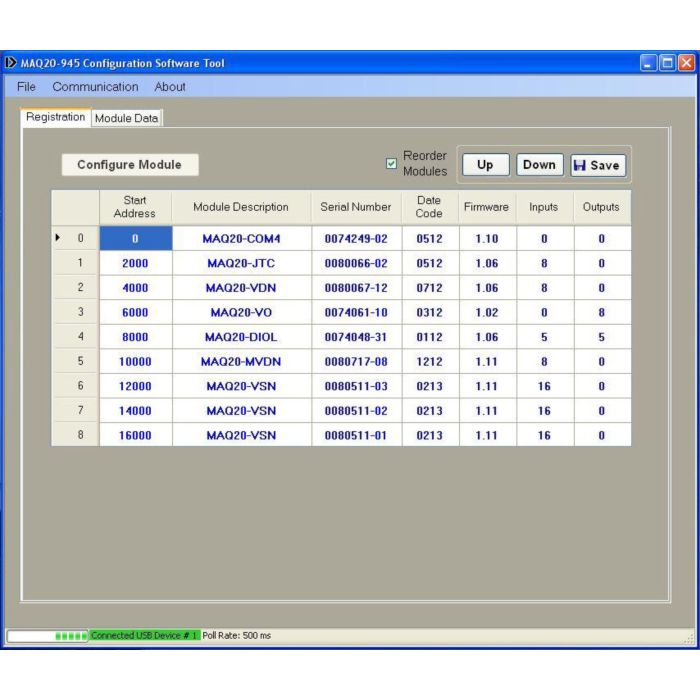This screenshot has width=700, height=700.
Task: Select MAQ20-VSN at start address 16000
Action: coord(242,435)
